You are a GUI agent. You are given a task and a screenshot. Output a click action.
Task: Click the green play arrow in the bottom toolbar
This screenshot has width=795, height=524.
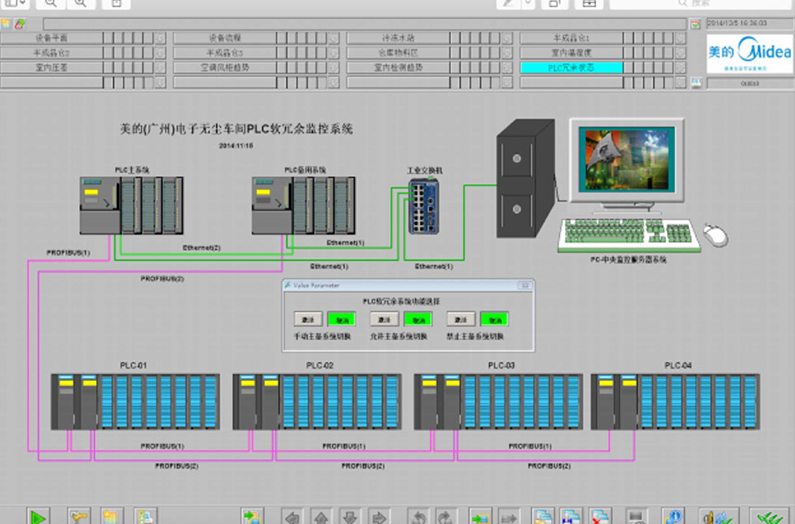38,516
